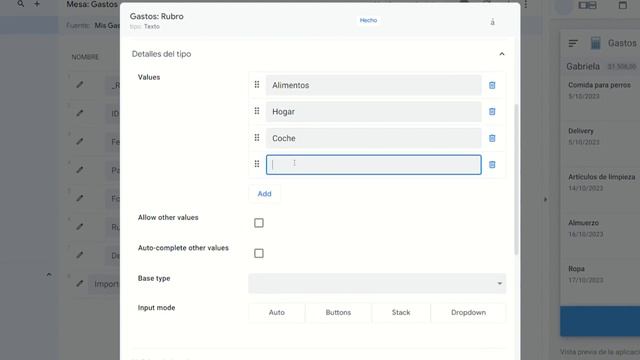The width and height of the screenshot is (640, 360).
Task: Click the blue bar at the preview bottom
Action: [x=600, y=321]
